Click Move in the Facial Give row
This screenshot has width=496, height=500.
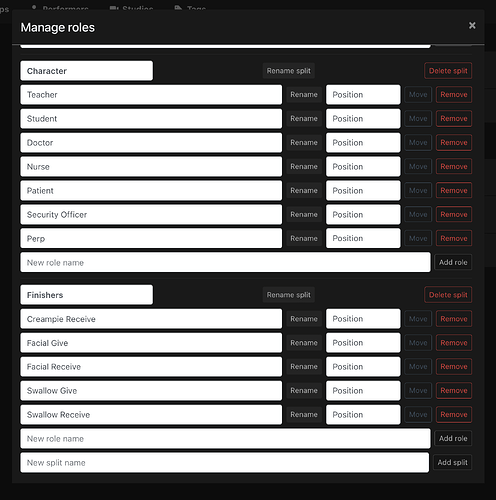[418, 343]
